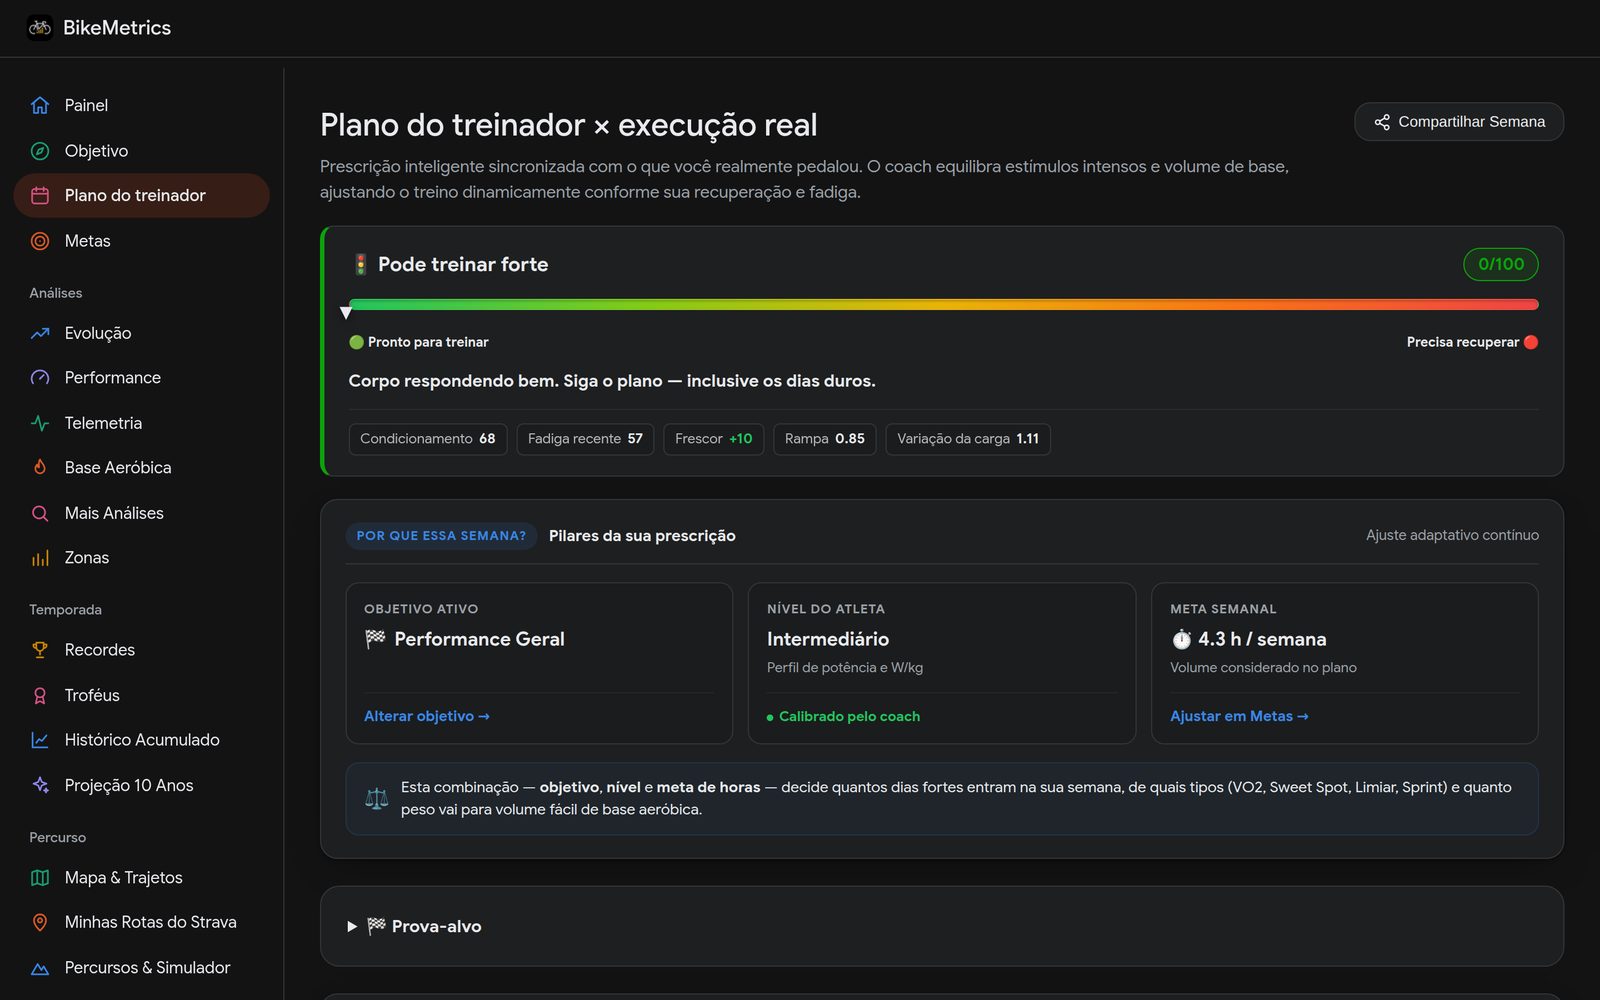Click the BikeMetrics bicycle logo icon
This screenshot has width=1600, height=1000.
pos(40,28)
